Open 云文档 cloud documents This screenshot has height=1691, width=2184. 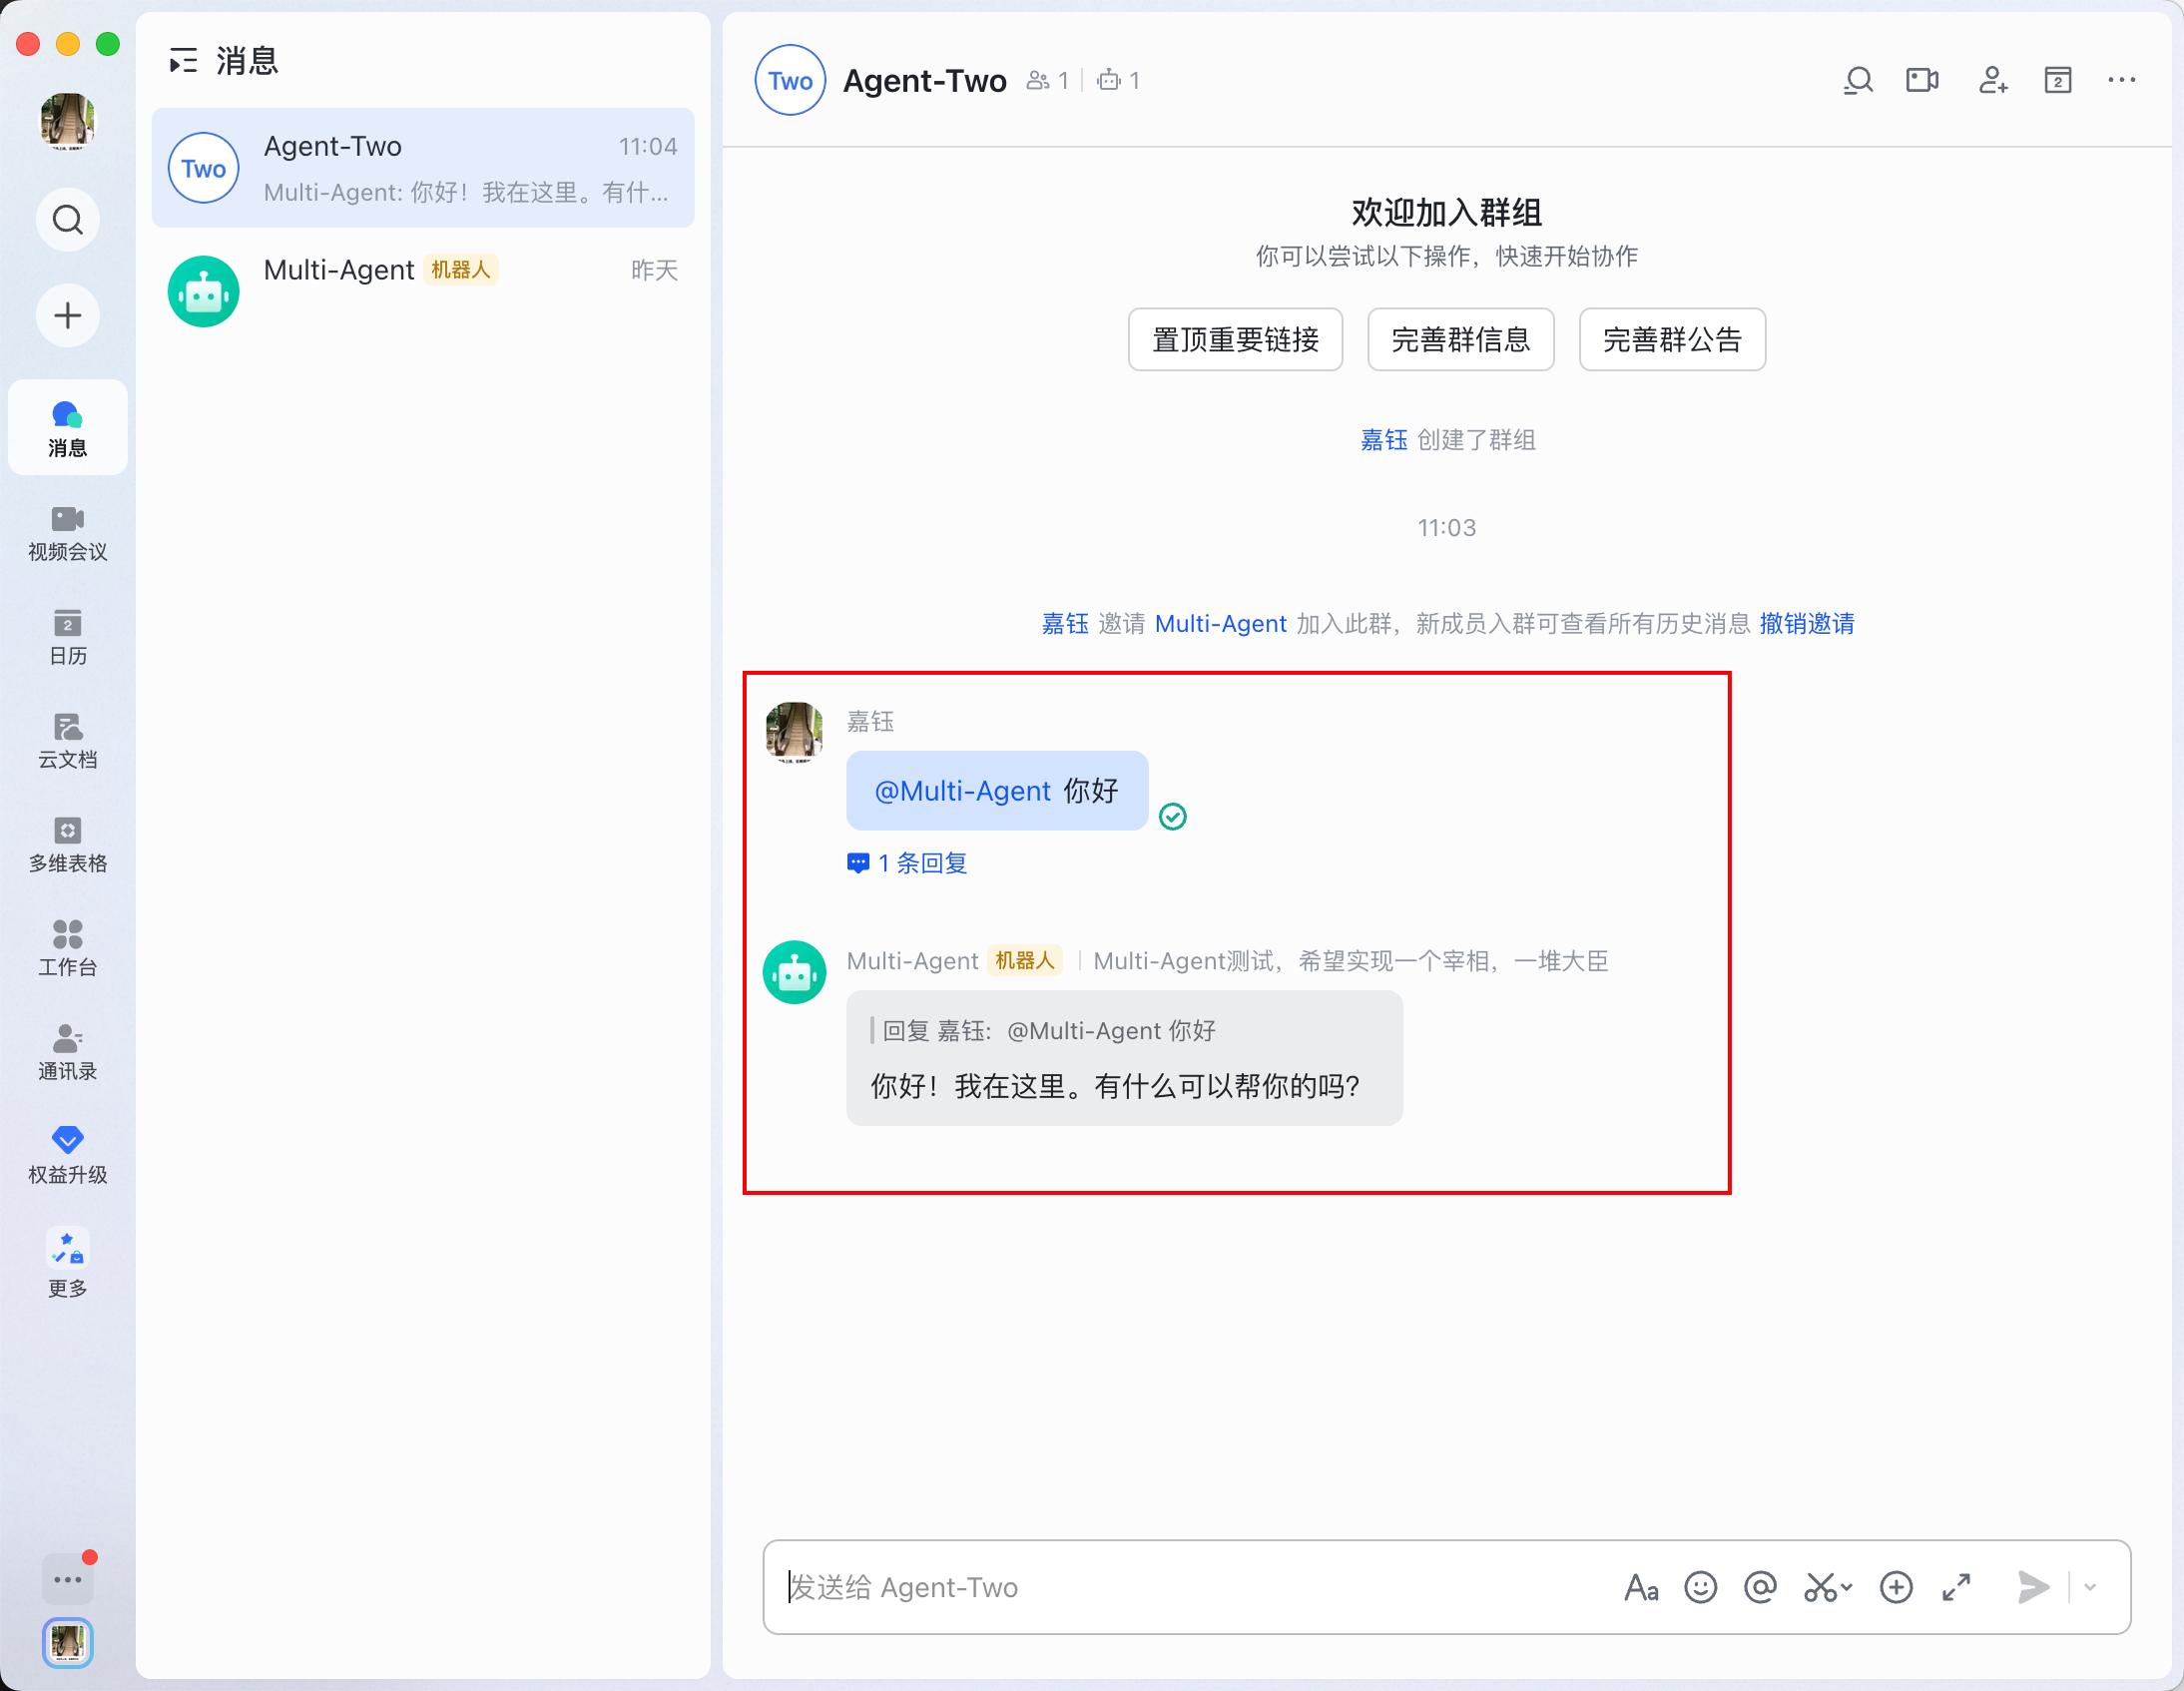click(x=67, y=742)
